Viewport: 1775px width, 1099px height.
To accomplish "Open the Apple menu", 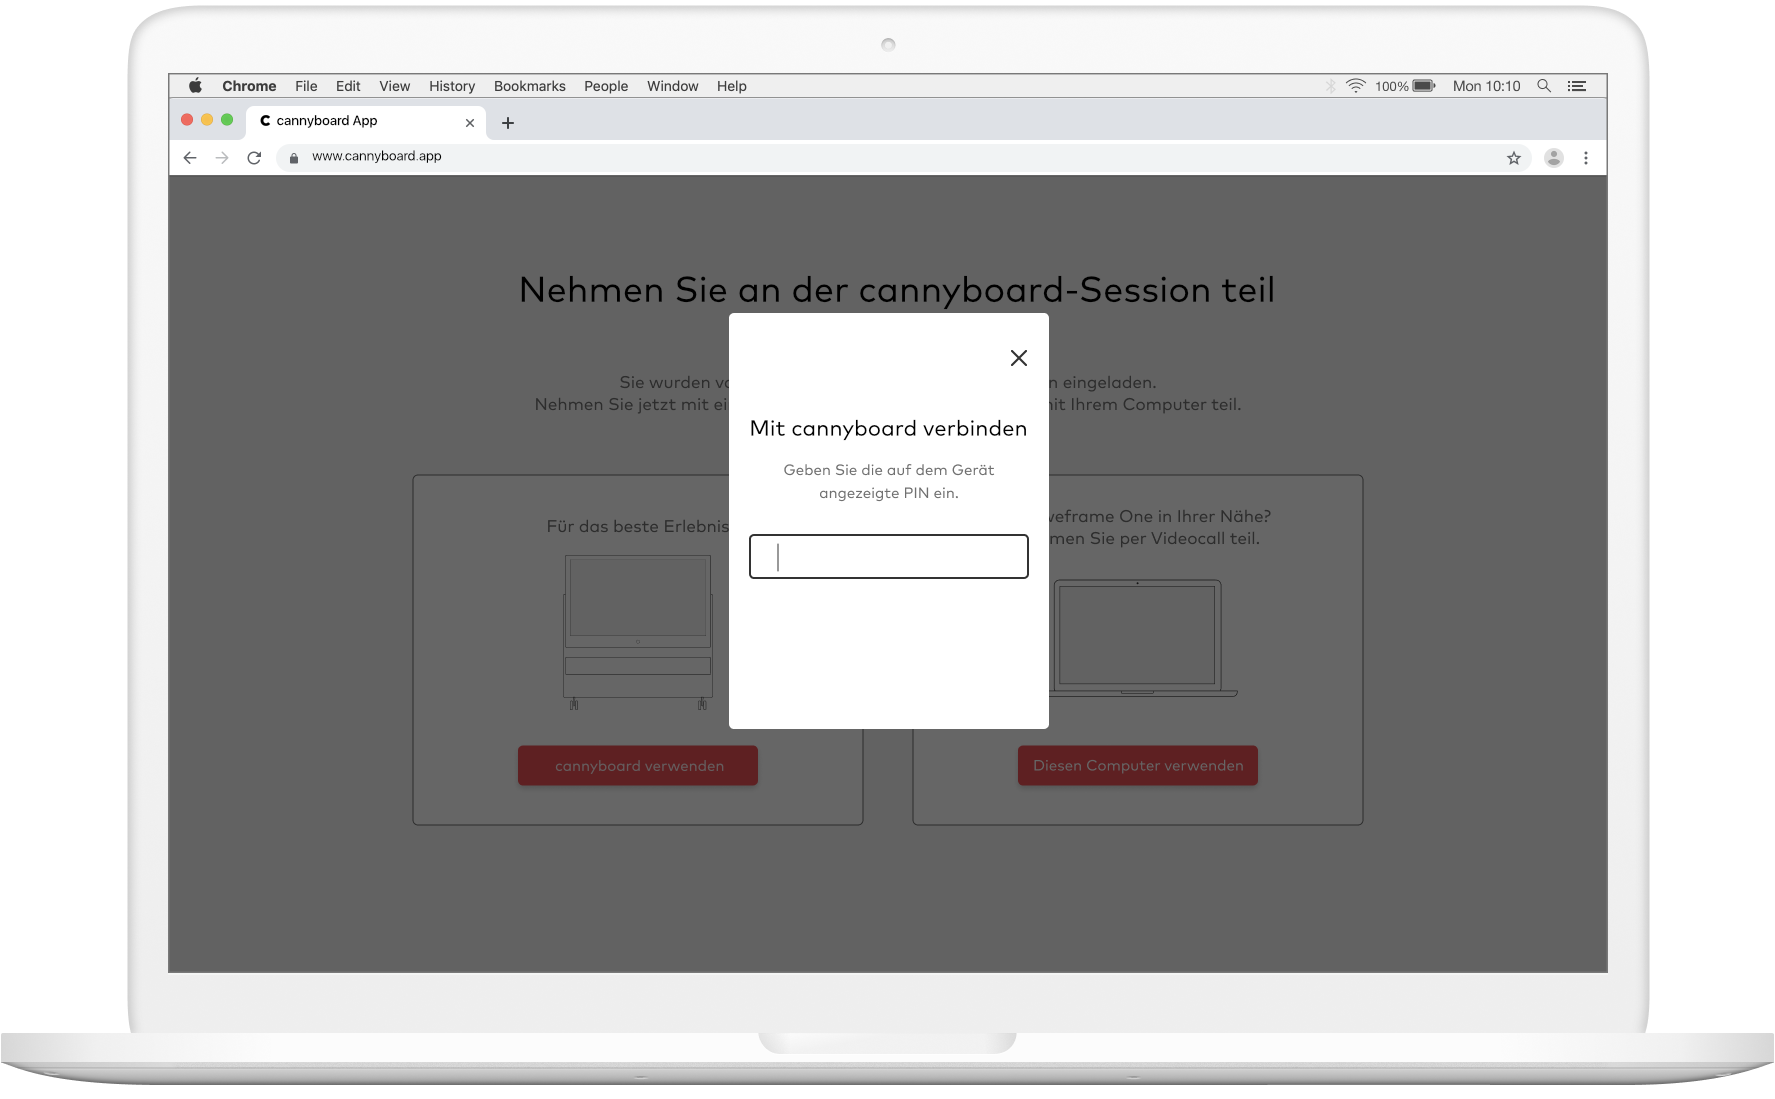I will 195,86.
